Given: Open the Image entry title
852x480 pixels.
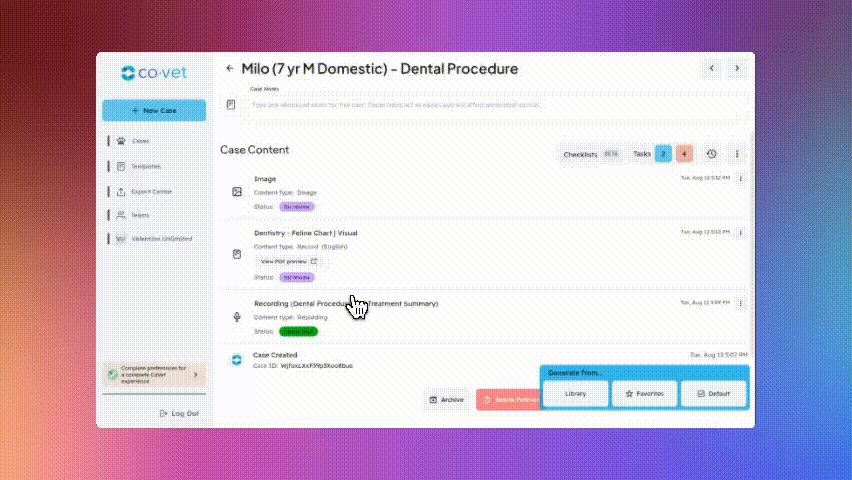Looking at the screenshot, I should [x=265, y=179].
